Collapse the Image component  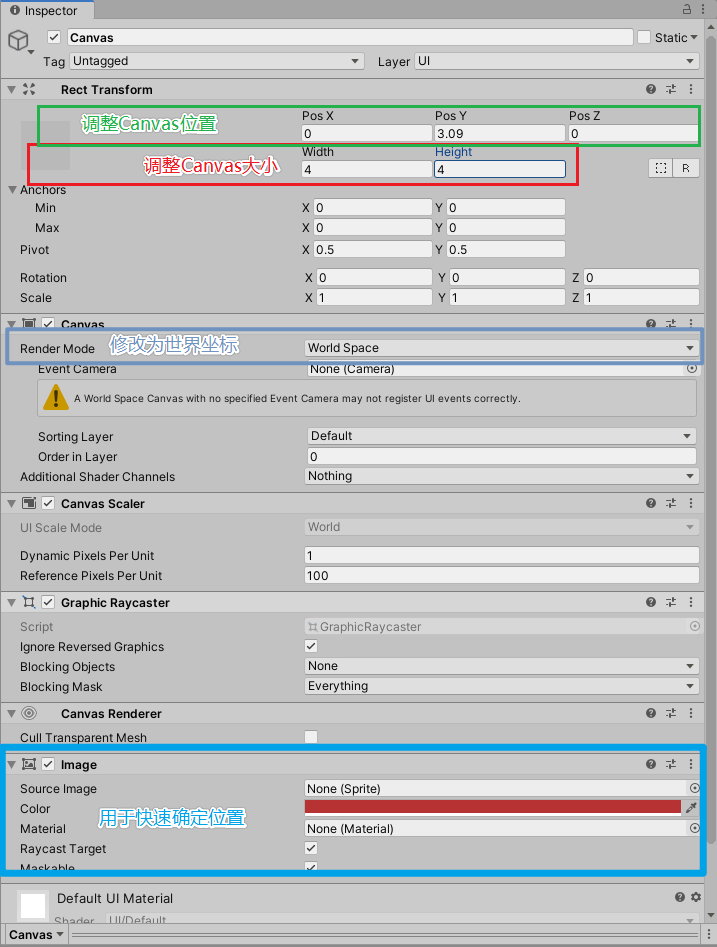click(11, 764)
